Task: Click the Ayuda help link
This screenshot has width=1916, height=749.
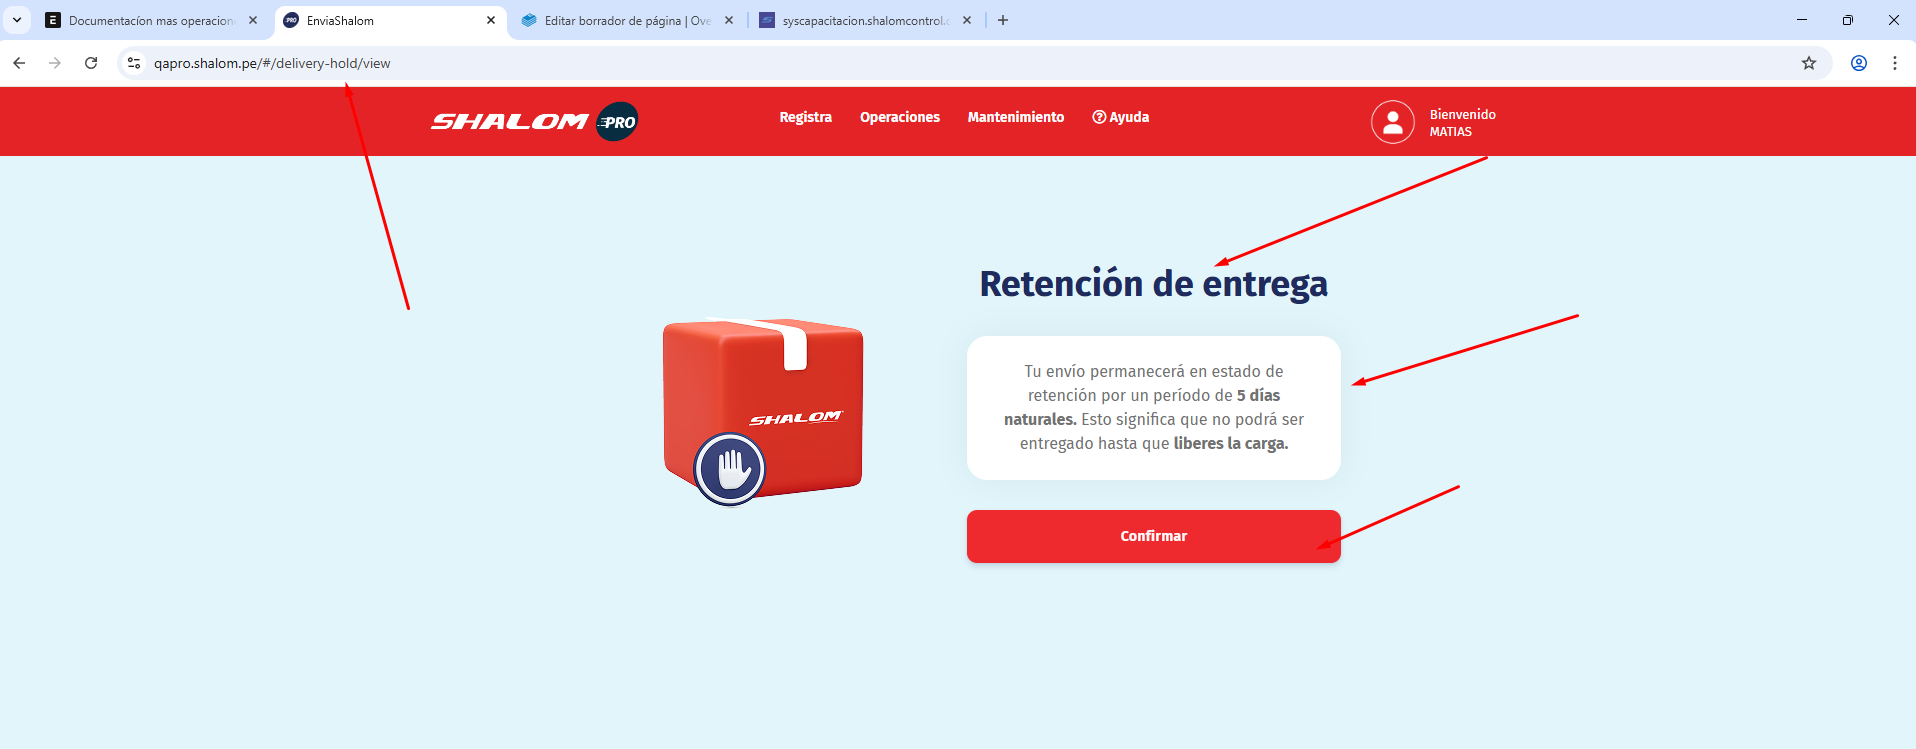Action: coord(1120,117)
